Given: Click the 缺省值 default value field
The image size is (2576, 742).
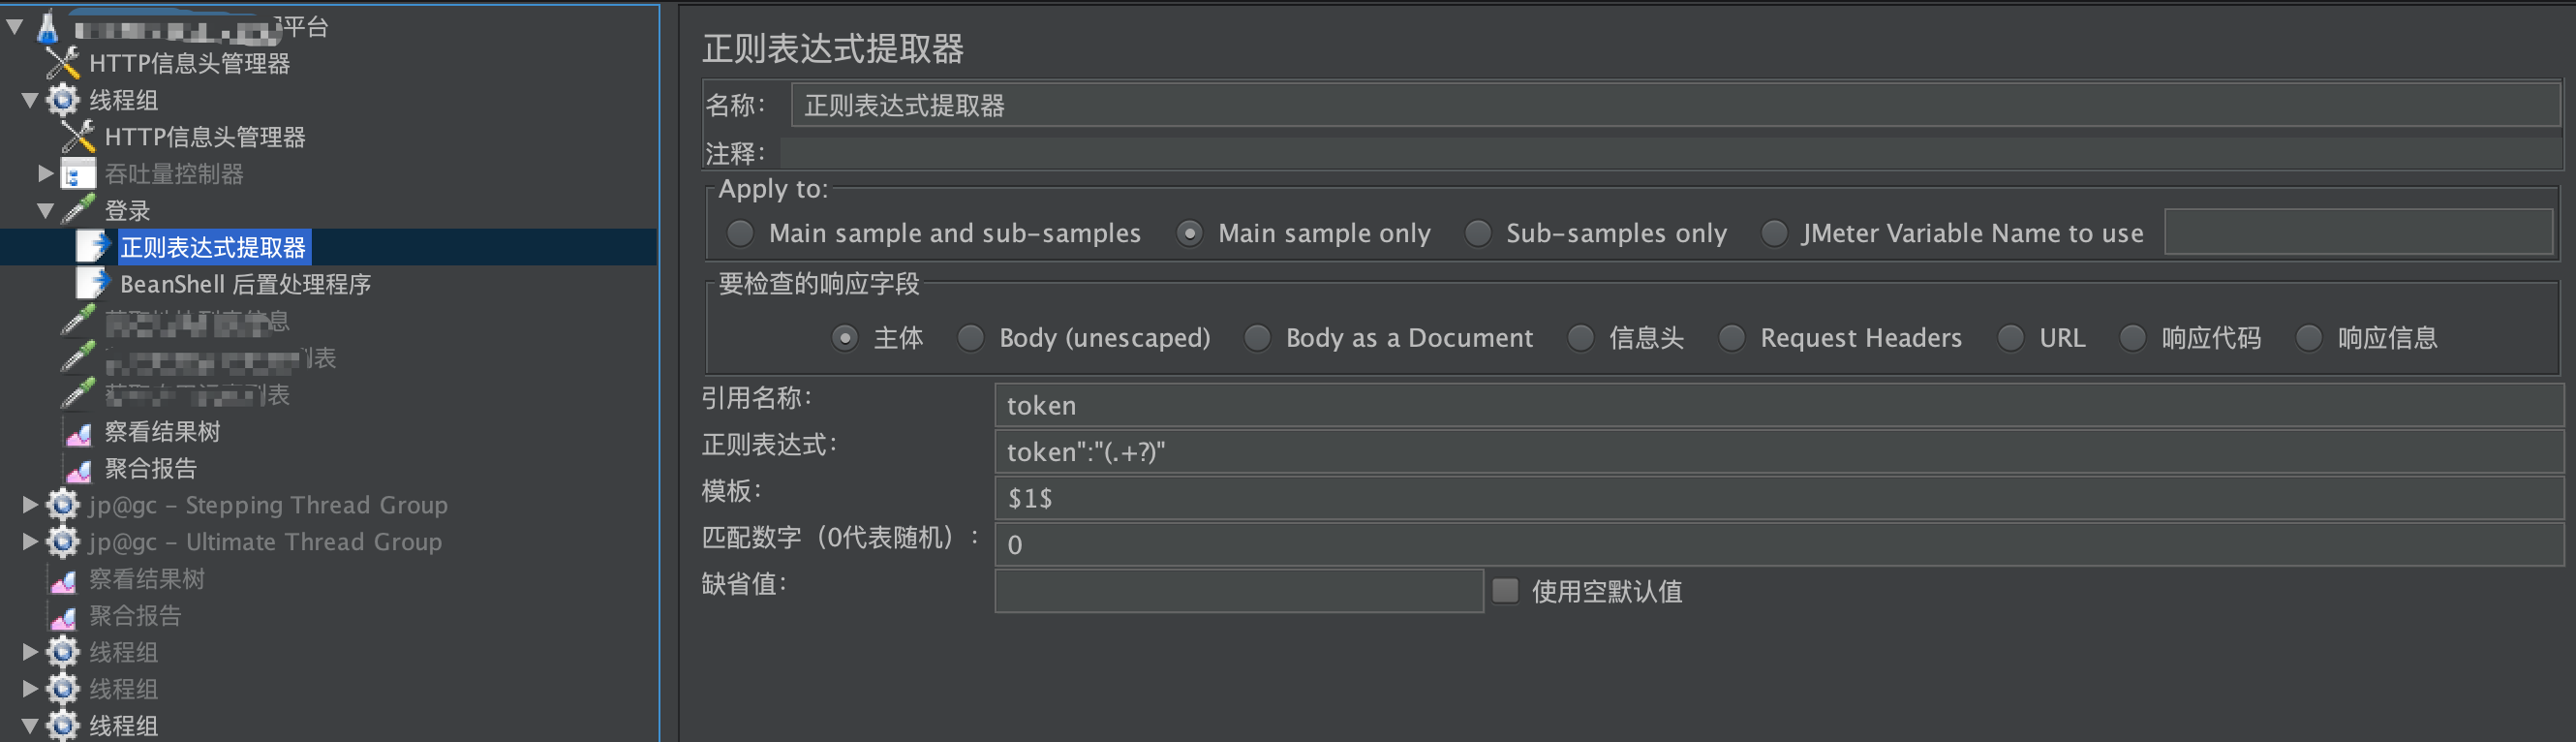Looking at the screenshot, I should tap(1239, 590).
